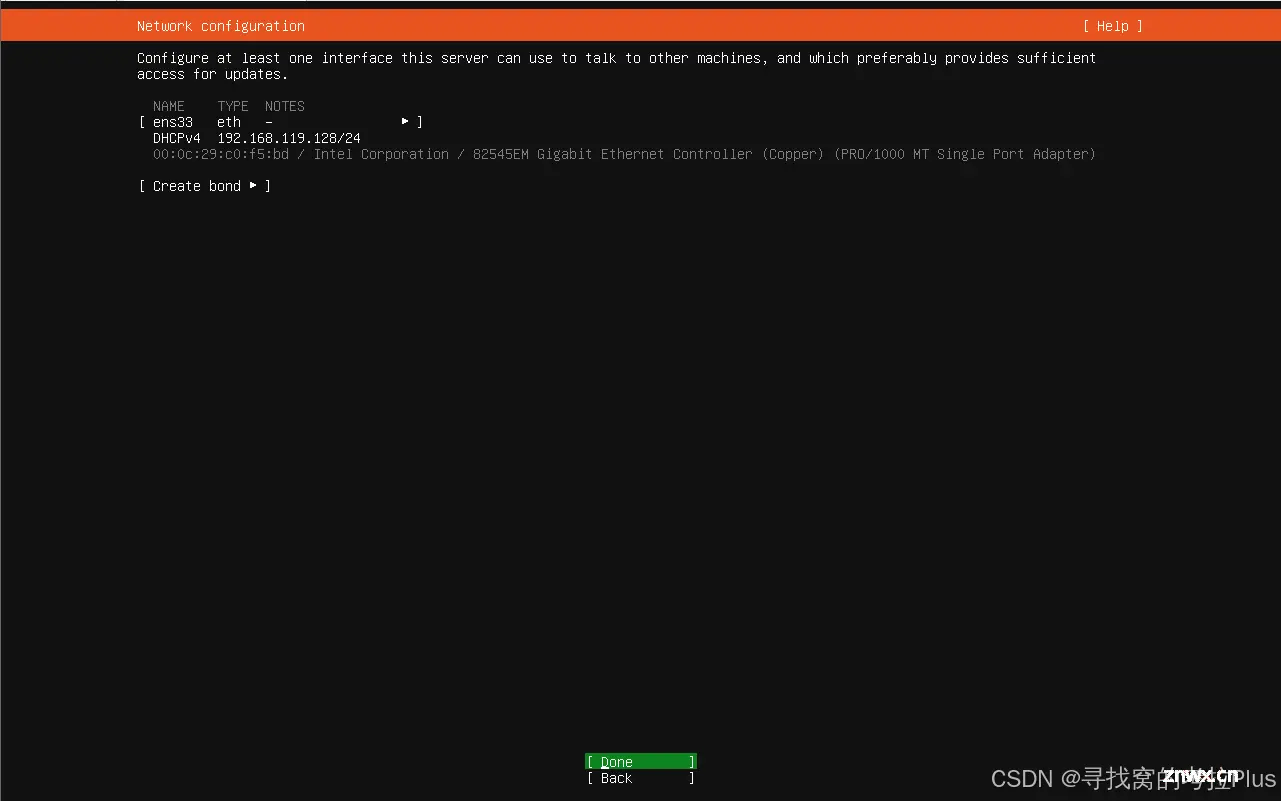Click the NAME column header

tap(169, 106)
